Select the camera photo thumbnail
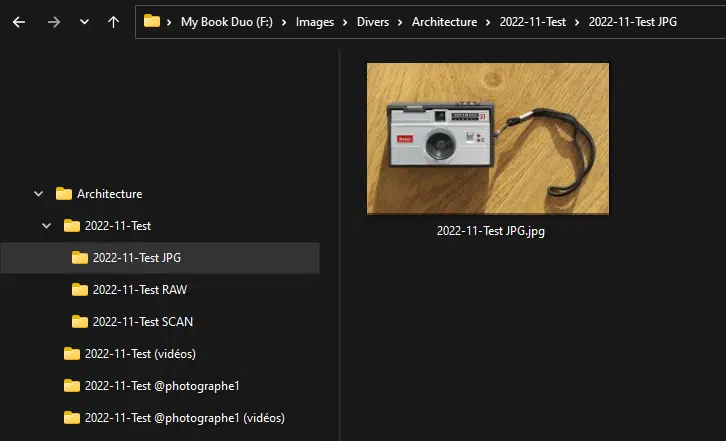Viewport: 726px width, 441px height. 488,139
